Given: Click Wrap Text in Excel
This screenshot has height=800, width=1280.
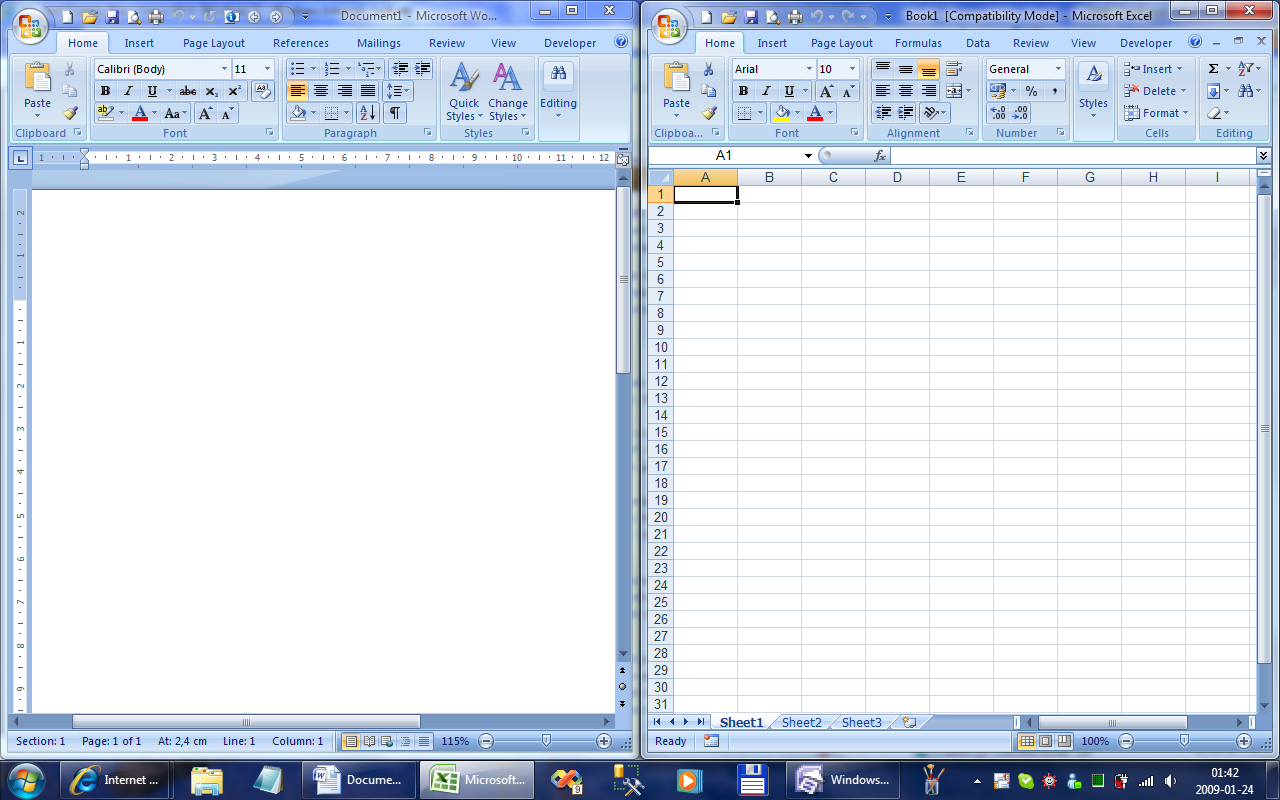Looking at the screenshot, I should pos(953,69).
